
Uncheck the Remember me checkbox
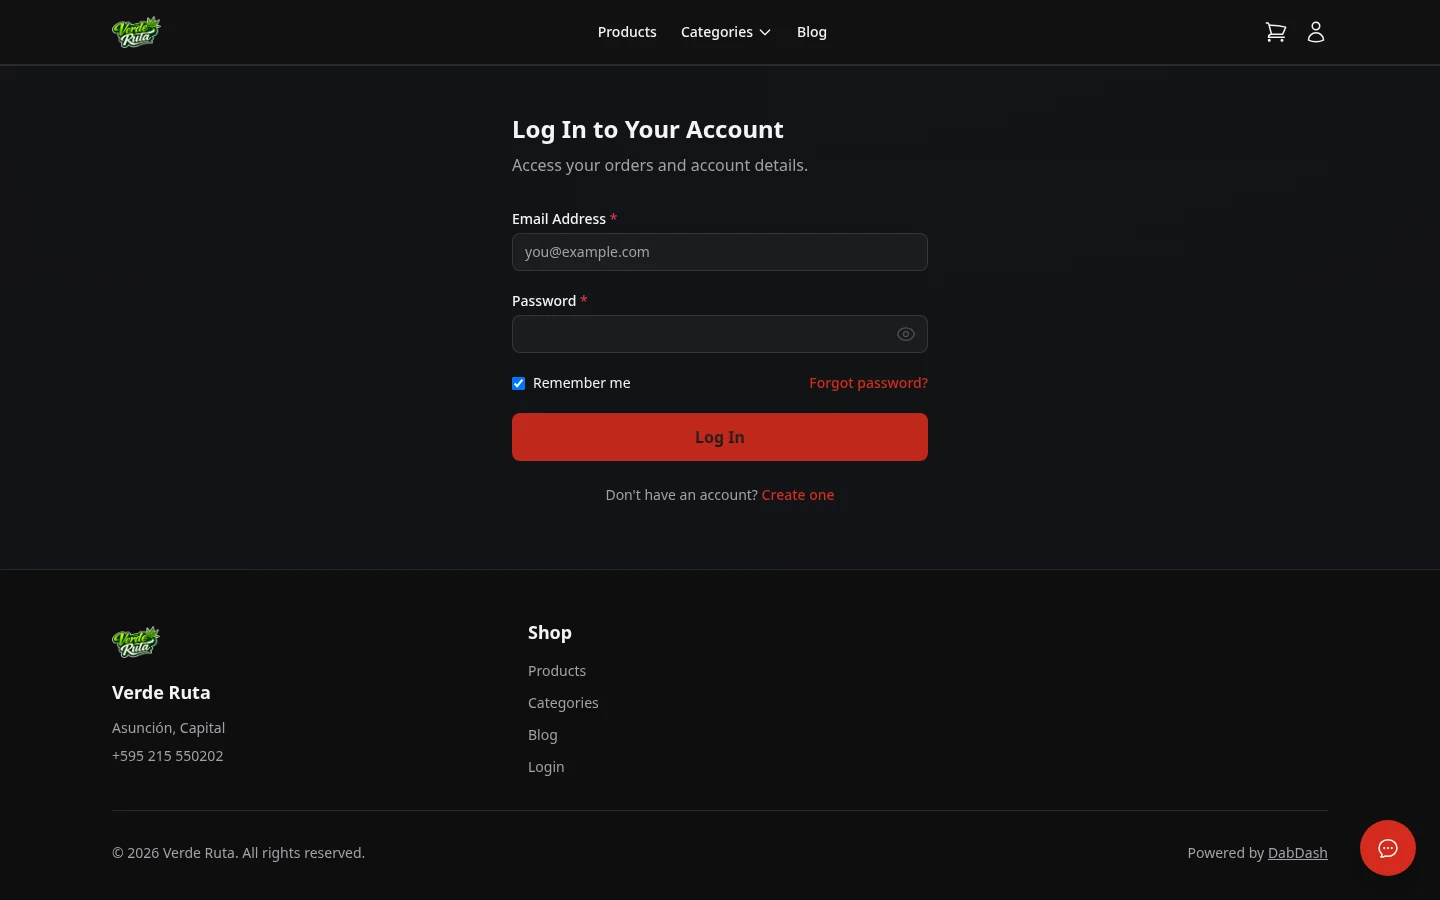(x=518, y=383)
